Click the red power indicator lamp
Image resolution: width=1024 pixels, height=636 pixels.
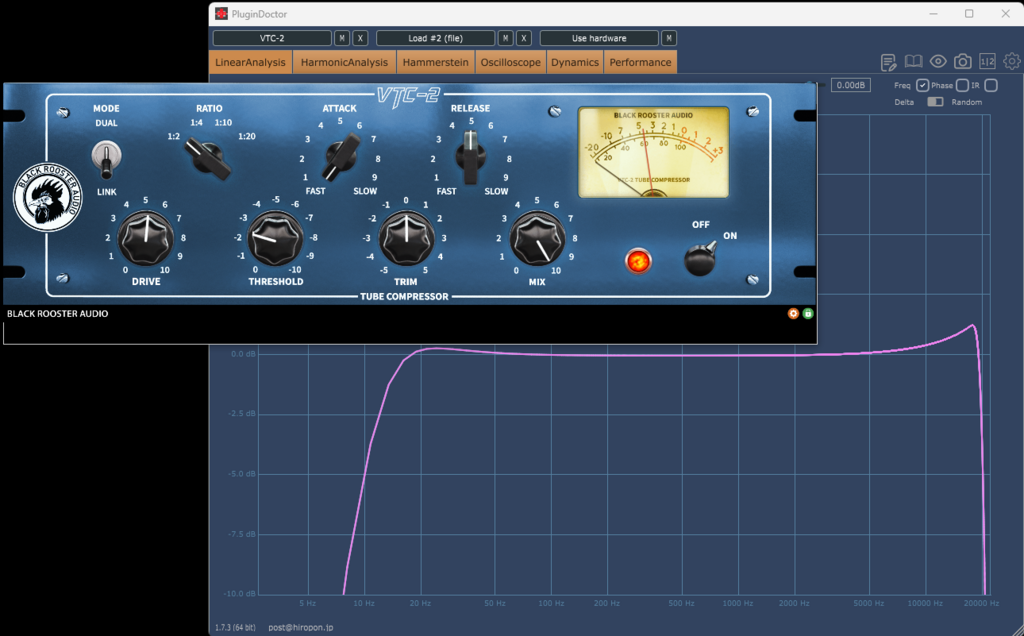click(638, 261)
